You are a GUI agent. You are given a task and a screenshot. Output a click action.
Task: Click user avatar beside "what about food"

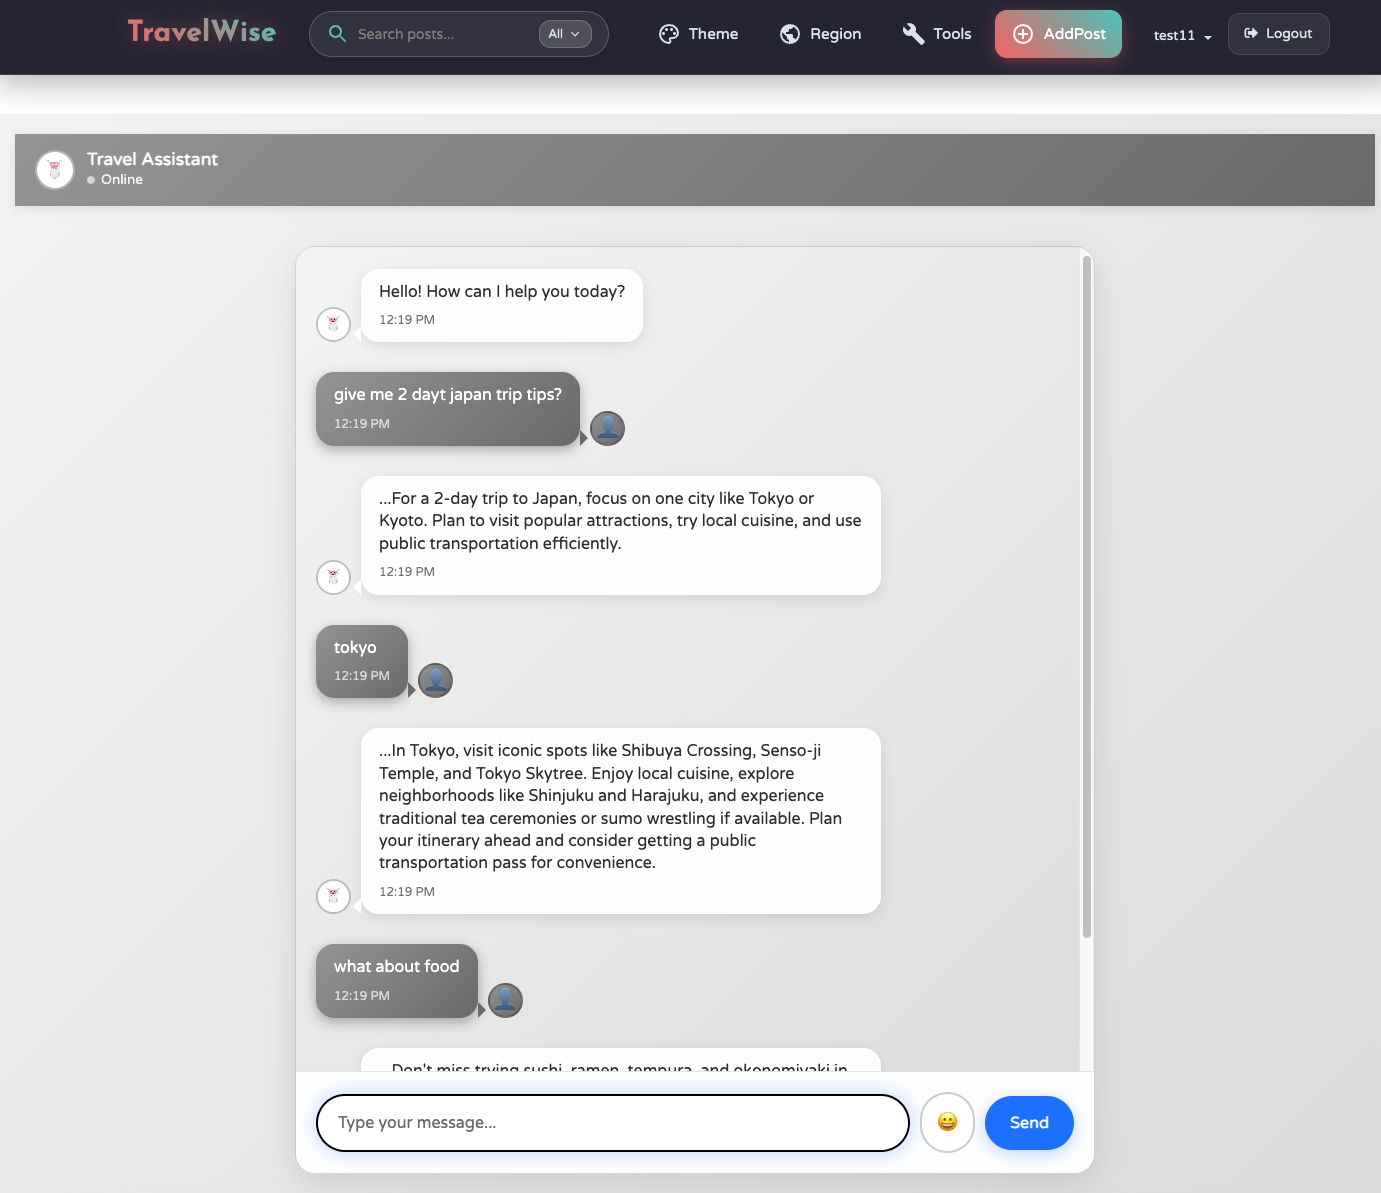tap(505, 1000)
